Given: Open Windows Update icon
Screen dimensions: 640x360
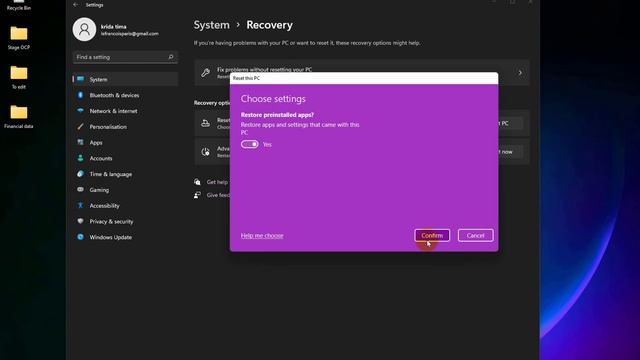Looking at the screenshot, I should 80,237.
